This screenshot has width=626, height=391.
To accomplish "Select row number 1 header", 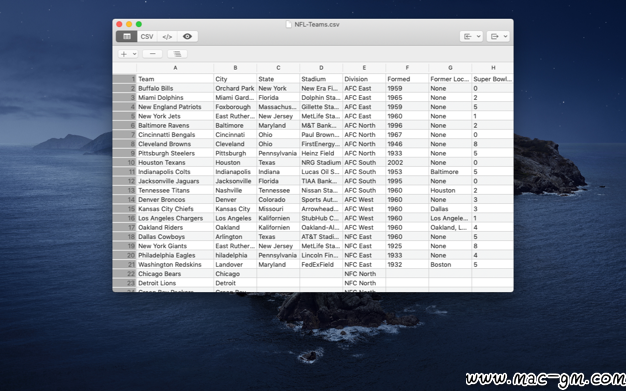I will point(125,79).
